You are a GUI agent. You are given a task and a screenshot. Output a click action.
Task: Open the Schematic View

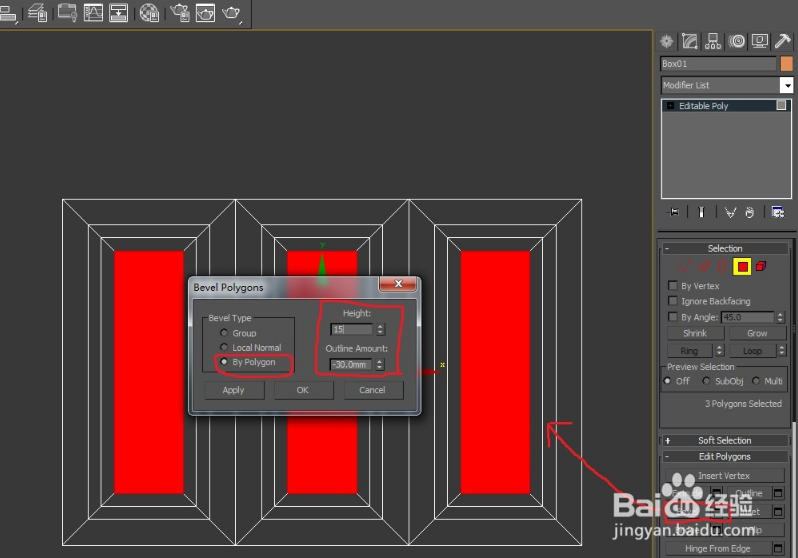[119, 12]
